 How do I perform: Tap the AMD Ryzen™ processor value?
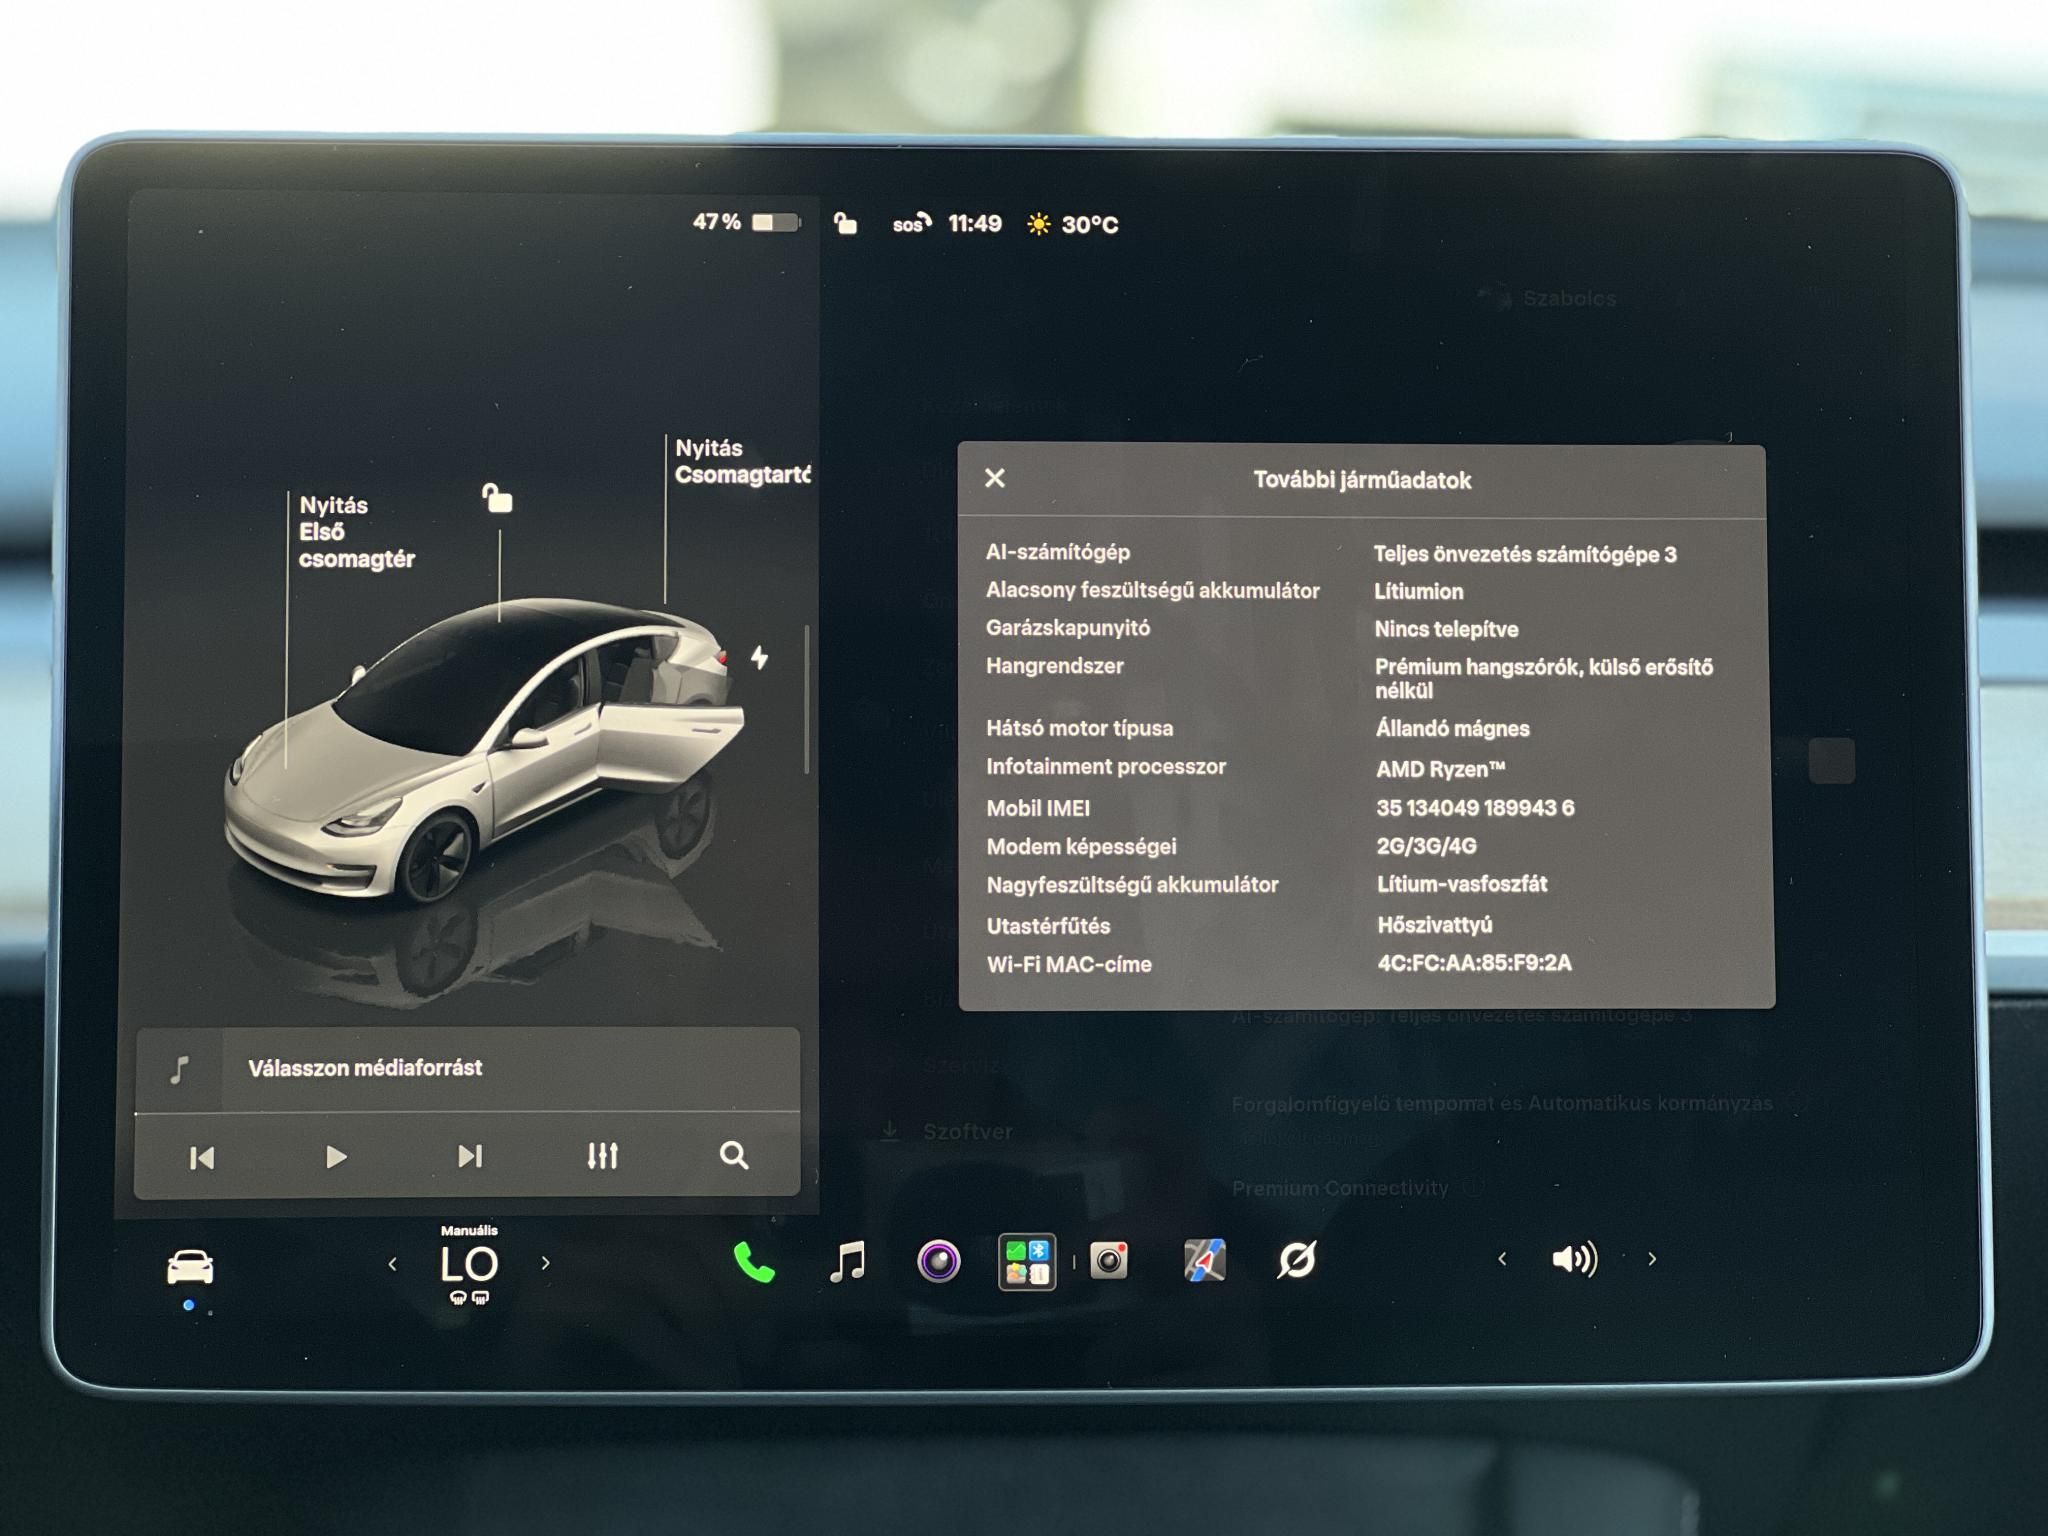click(1440, 769)
